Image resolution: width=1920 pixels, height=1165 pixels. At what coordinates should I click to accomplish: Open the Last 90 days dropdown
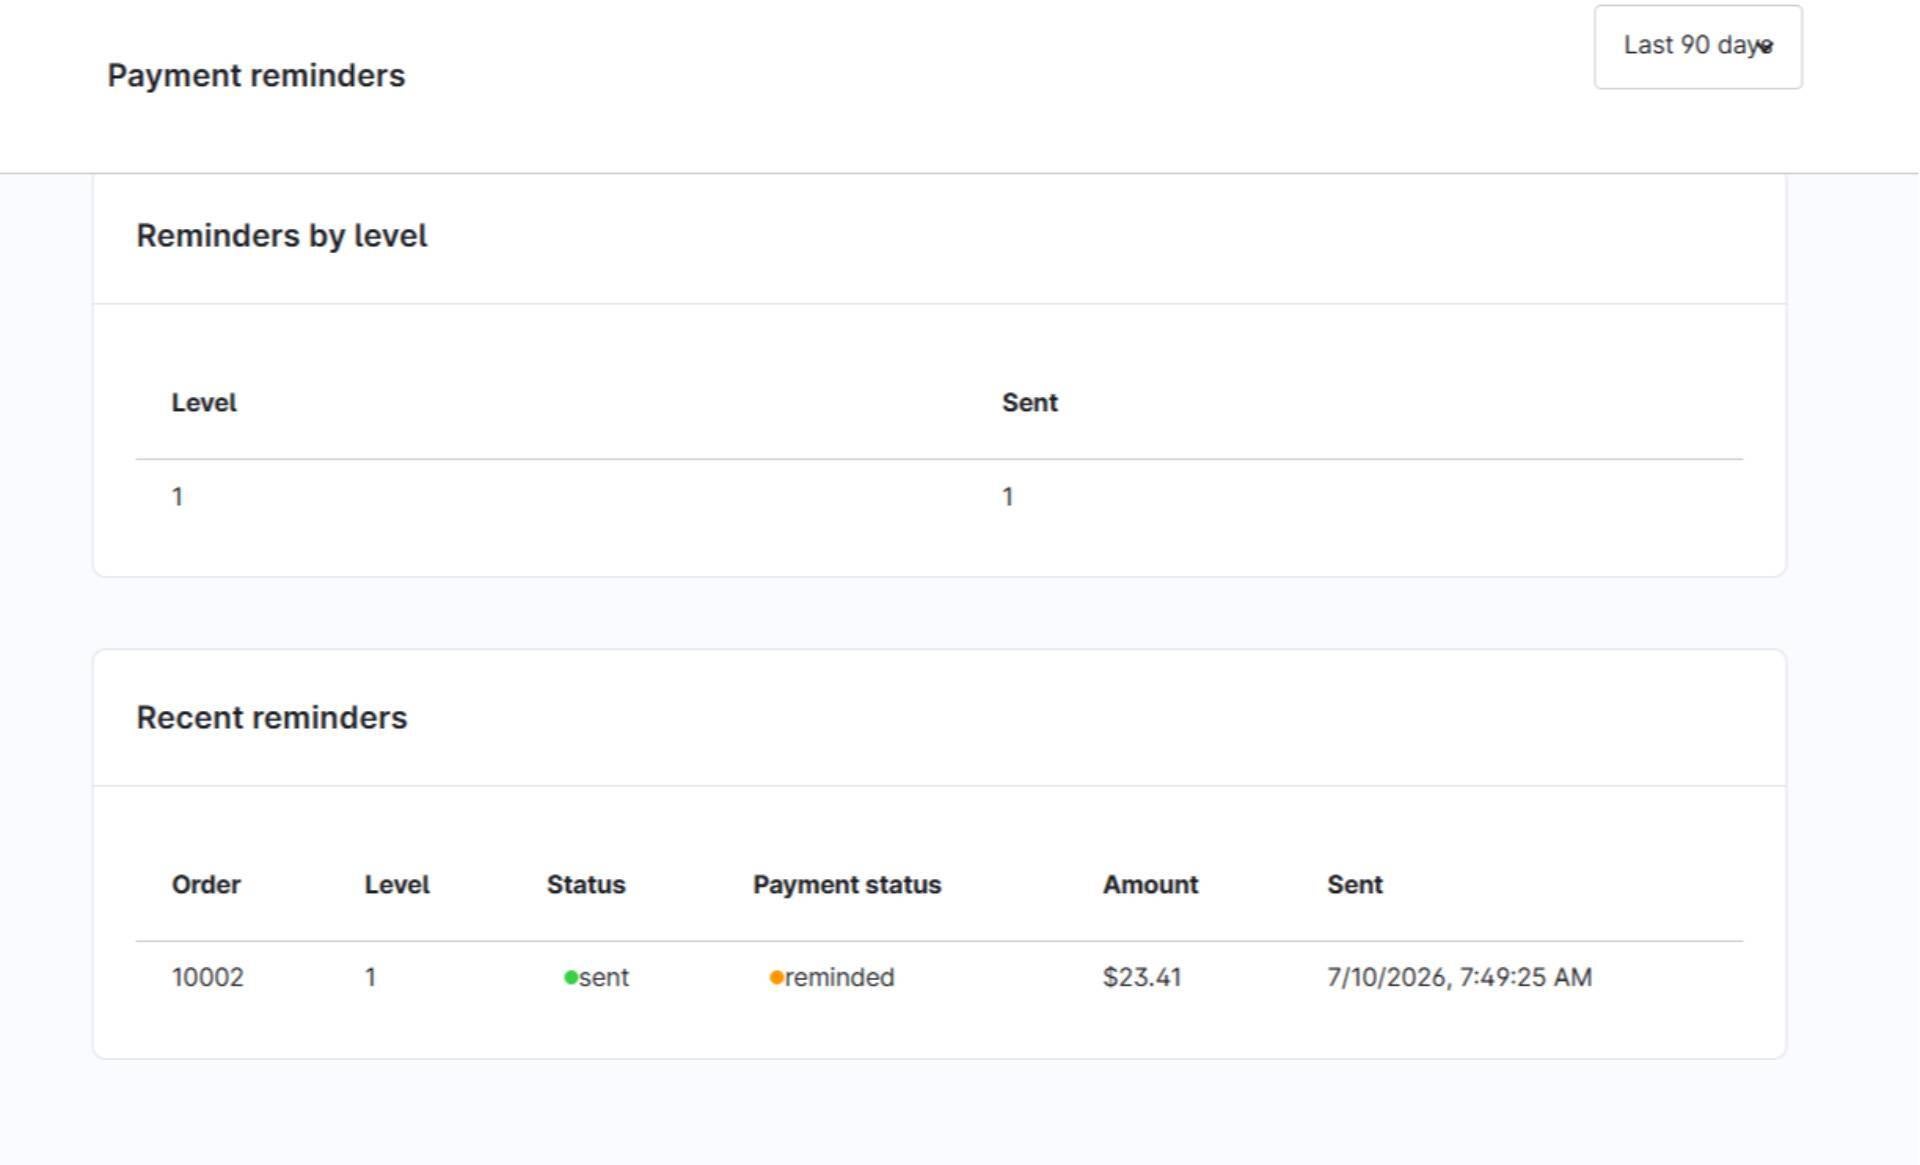pyautogui.click(x=1698, y=47)
